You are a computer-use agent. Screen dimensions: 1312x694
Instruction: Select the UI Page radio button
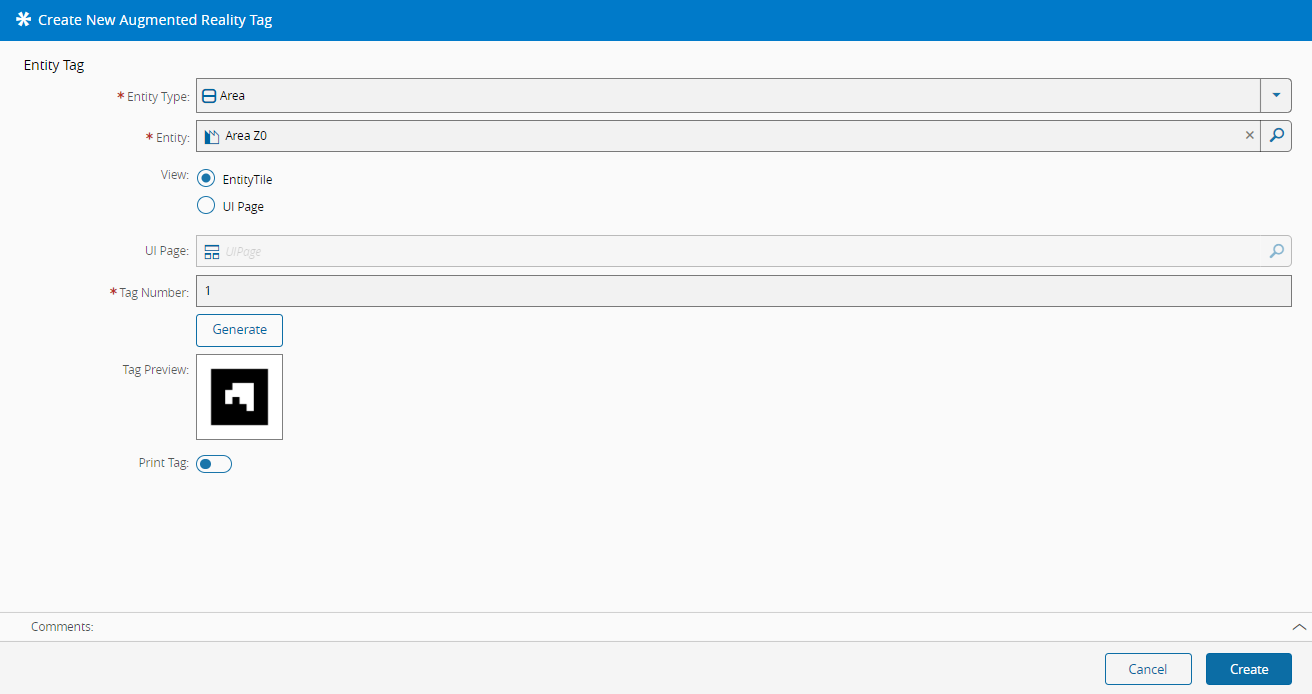(206, 206)
